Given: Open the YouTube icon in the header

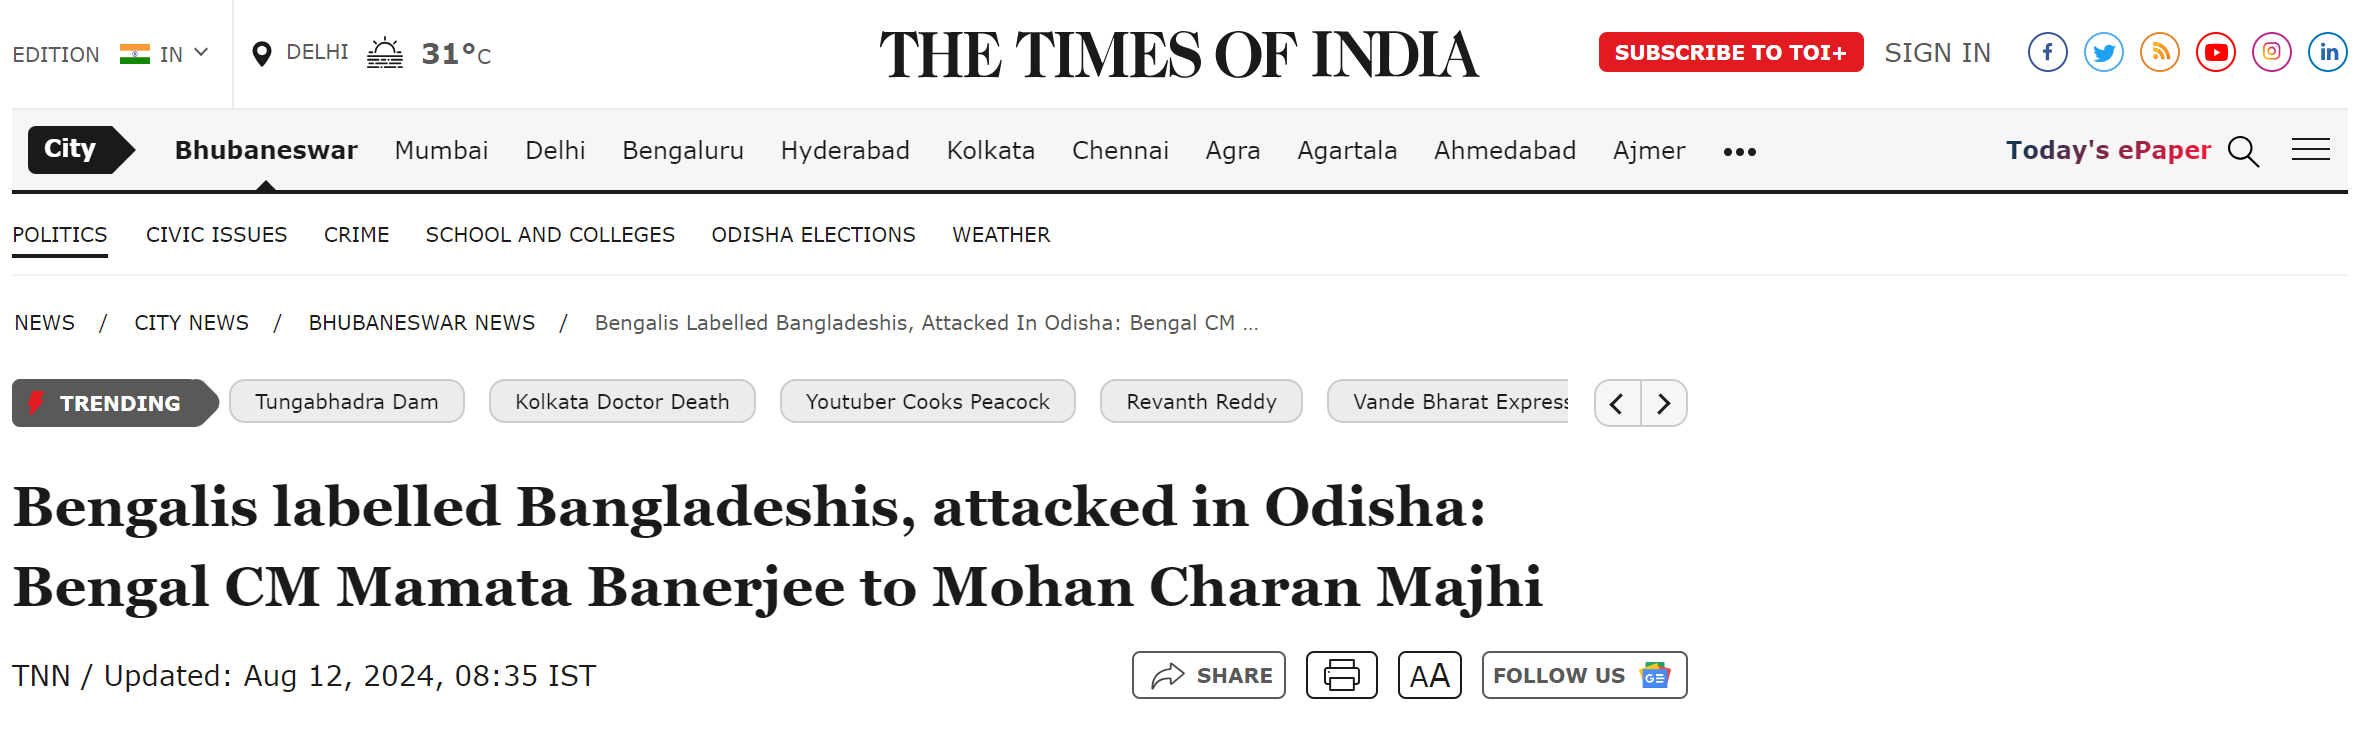Looking at the screenshot, I should pos(2215,52).
